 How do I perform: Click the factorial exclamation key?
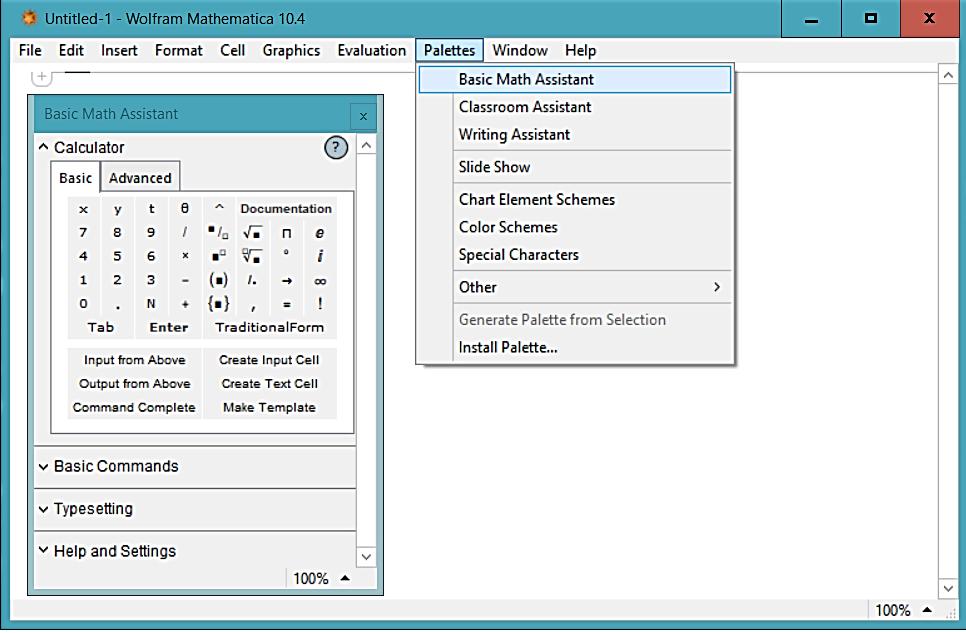click(320, 303)
